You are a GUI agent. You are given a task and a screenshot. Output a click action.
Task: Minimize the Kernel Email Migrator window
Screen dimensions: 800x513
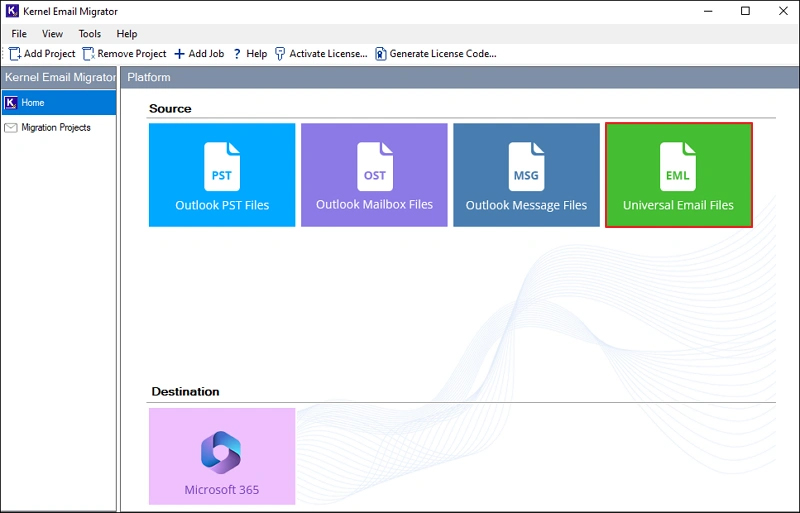(708, 11)
